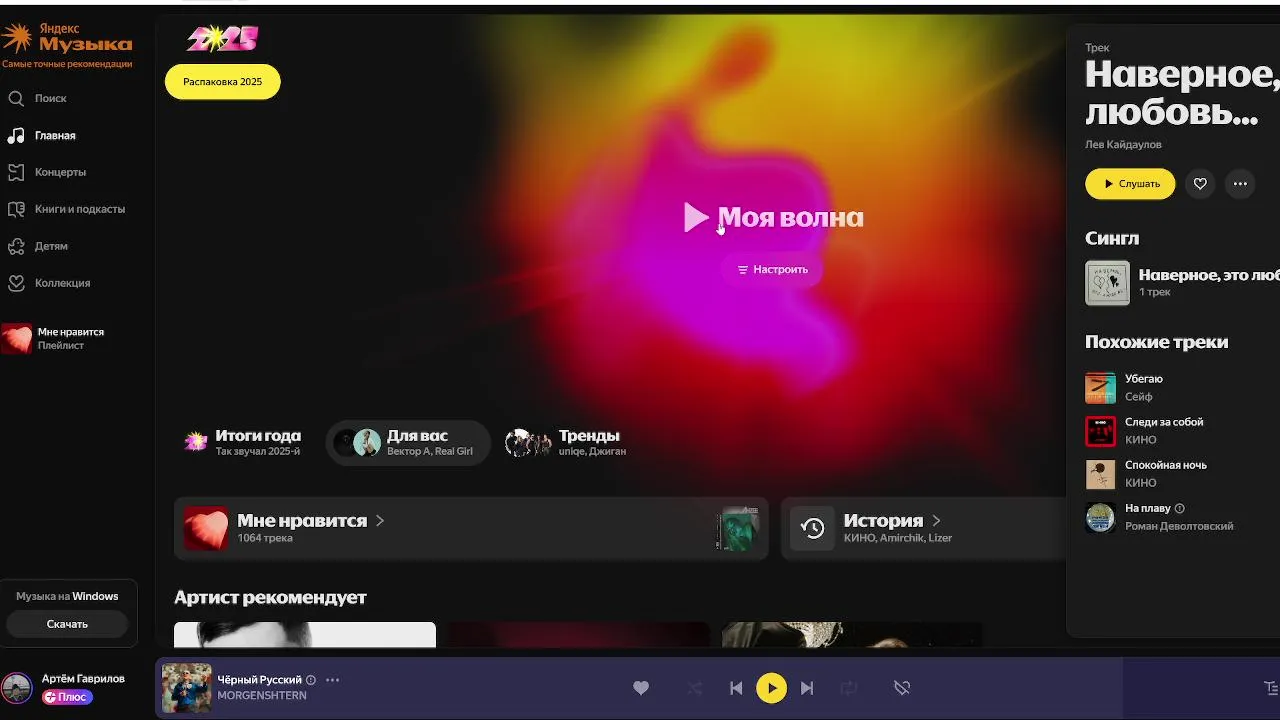Click the yellow Слушать button
Viewport: 1280px width, 720px height.
tap(1130, 184)
